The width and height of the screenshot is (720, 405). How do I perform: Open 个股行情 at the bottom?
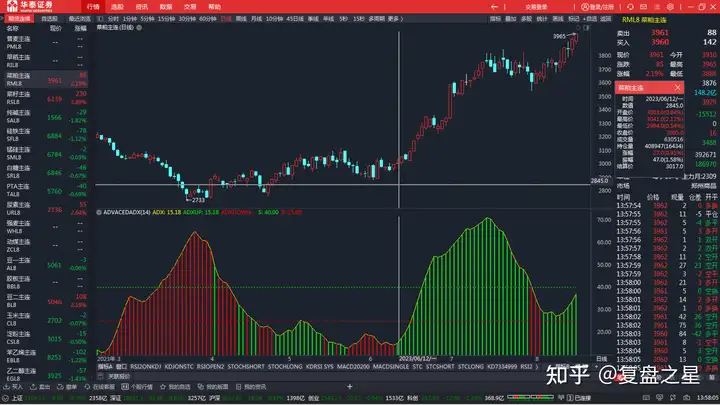137,387
